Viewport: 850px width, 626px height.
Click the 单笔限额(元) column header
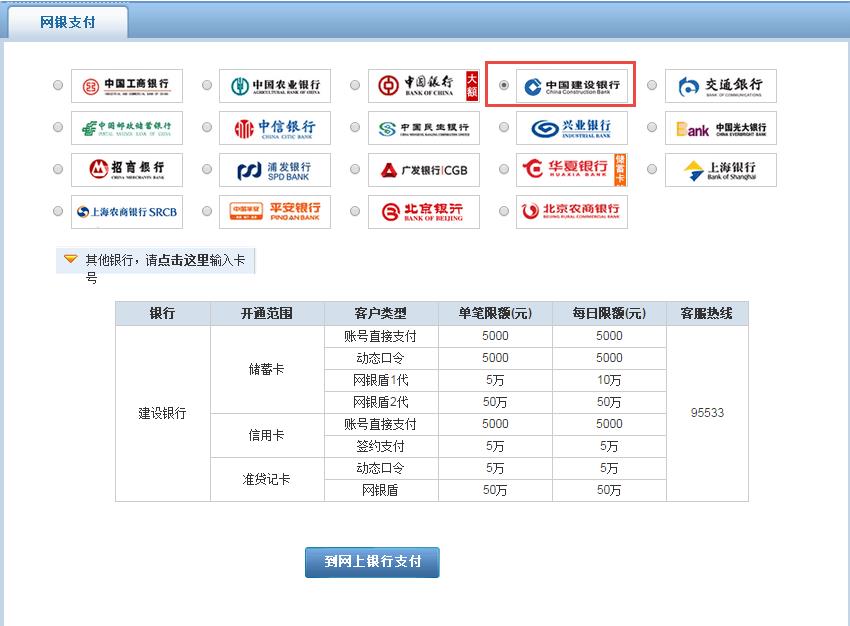[495, 313]
